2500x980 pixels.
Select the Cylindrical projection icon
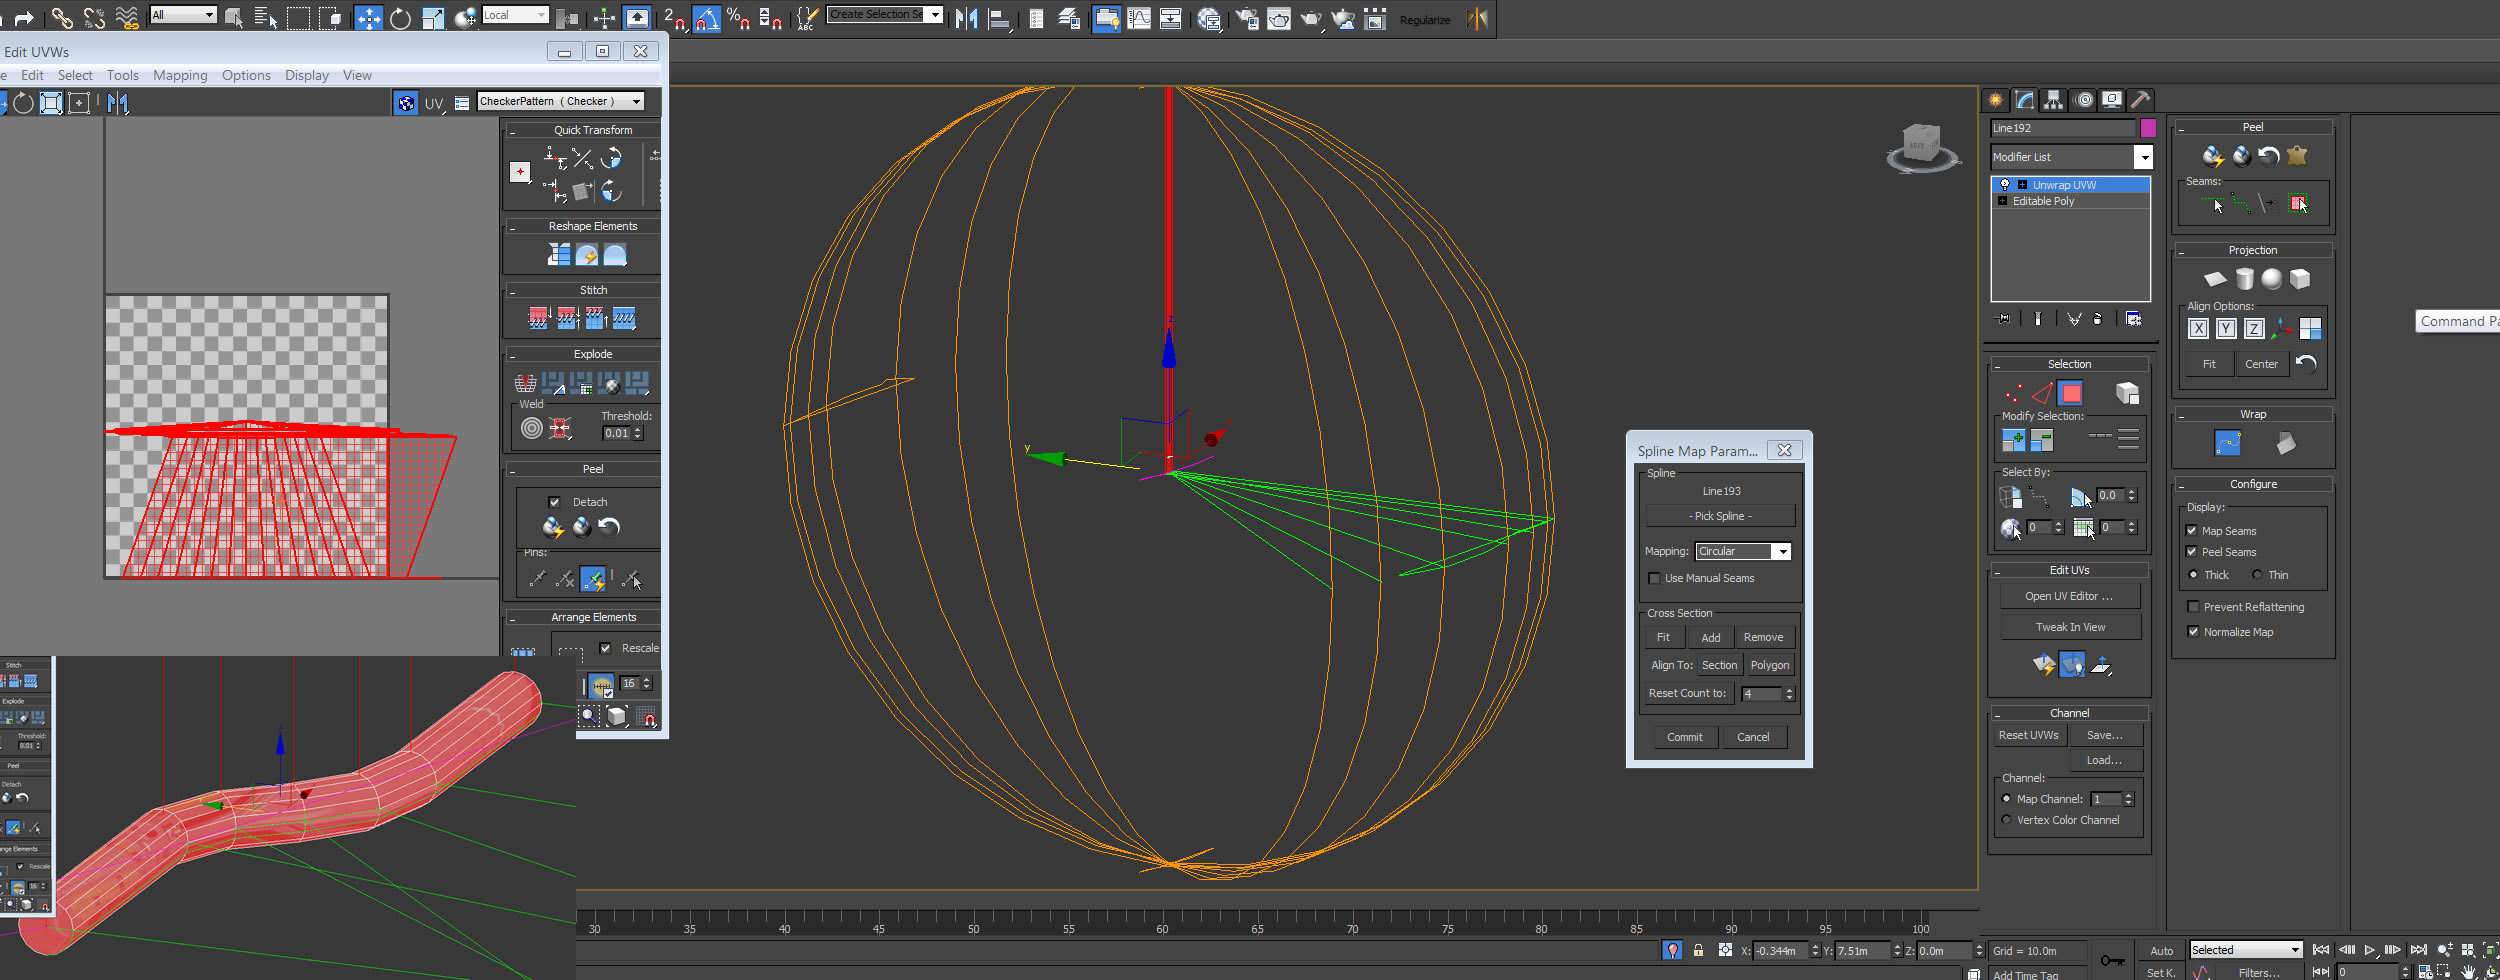[2244, 279]
